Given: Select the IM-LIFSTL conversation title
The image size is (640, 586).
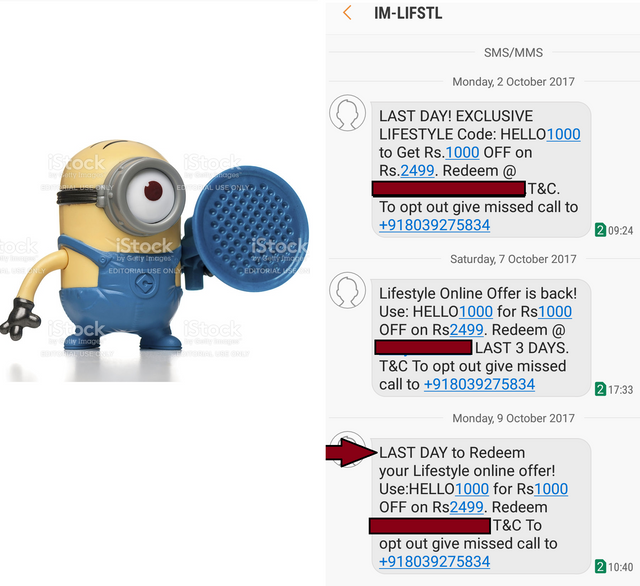Looking at the screenshot, I should 408,13.
